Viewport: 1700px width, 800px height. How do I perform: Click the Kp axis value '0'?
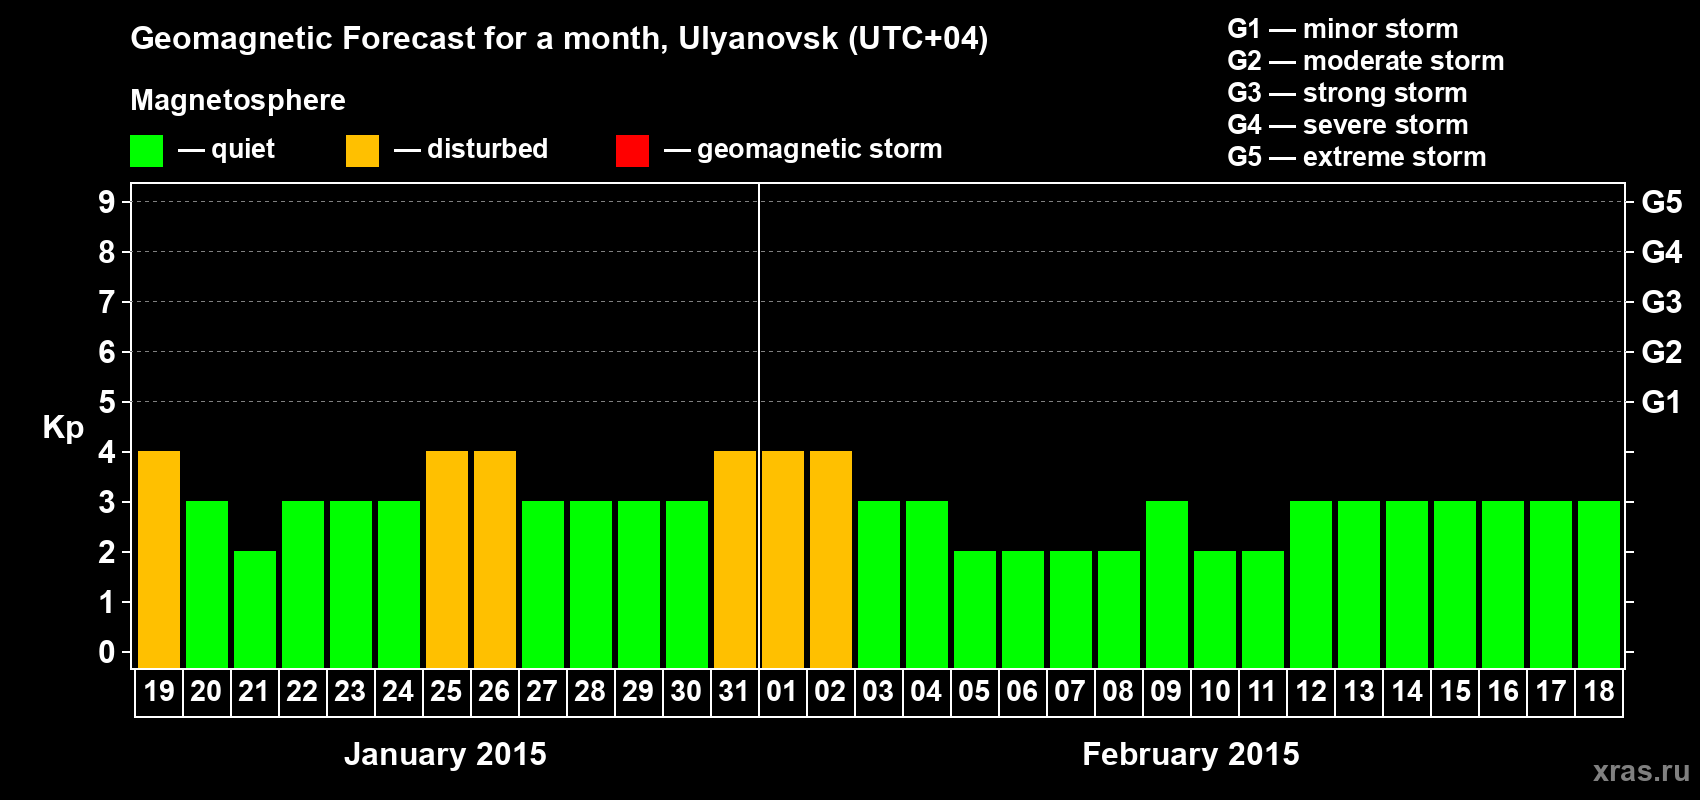click(107, 652)
